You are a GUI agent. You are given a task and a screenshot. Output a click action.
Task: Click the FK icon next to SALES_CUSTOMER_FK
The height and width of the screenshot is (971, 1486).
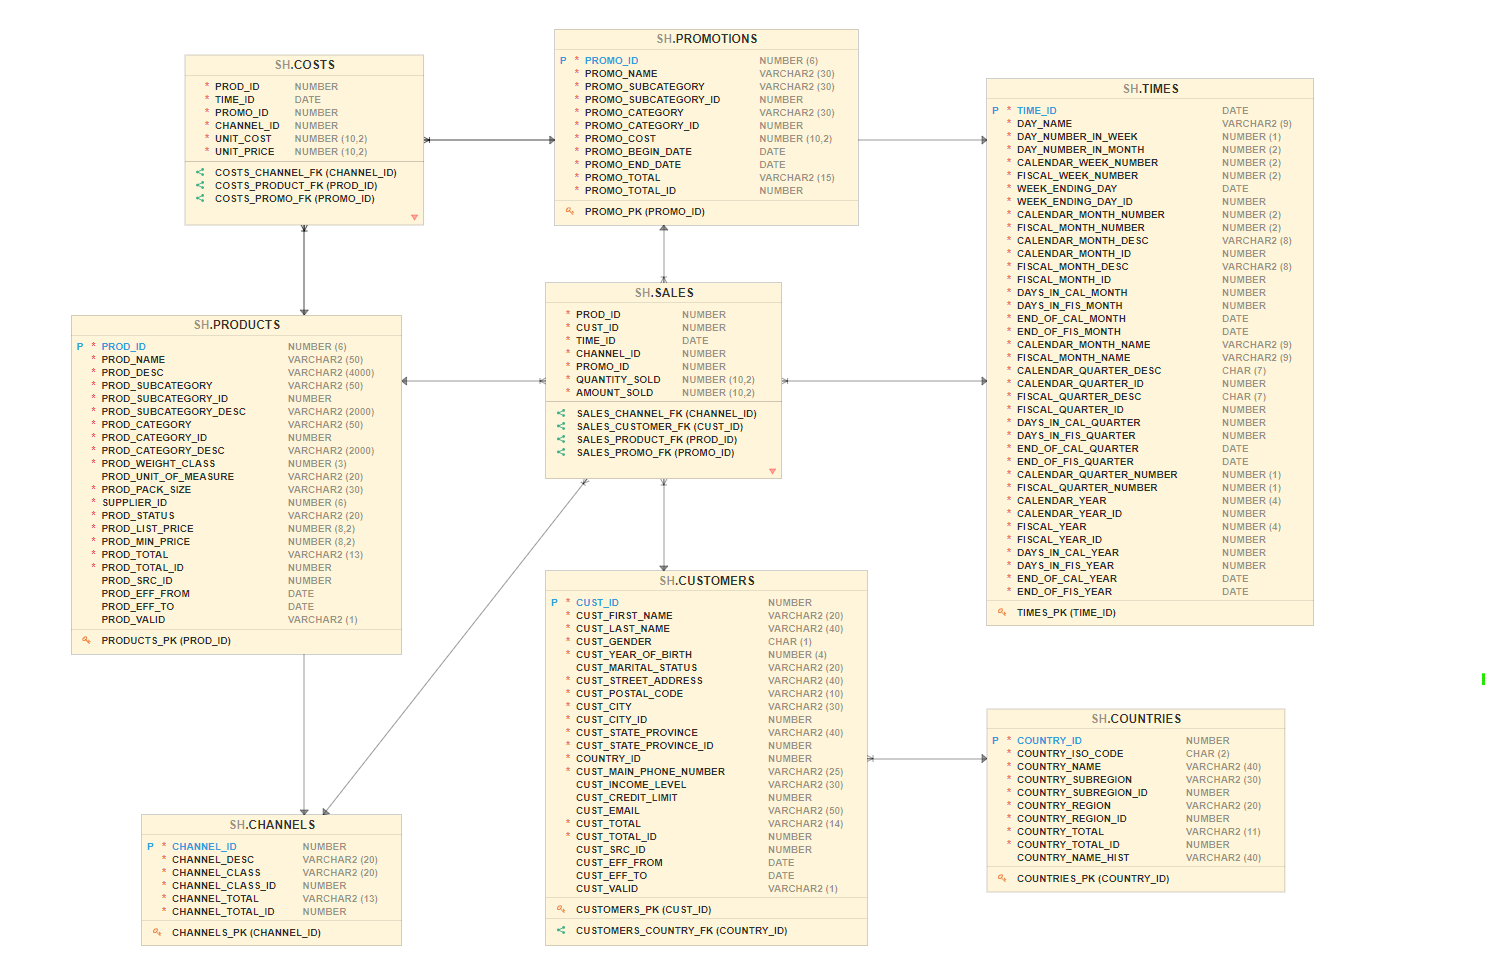click(x=559, y=426)
